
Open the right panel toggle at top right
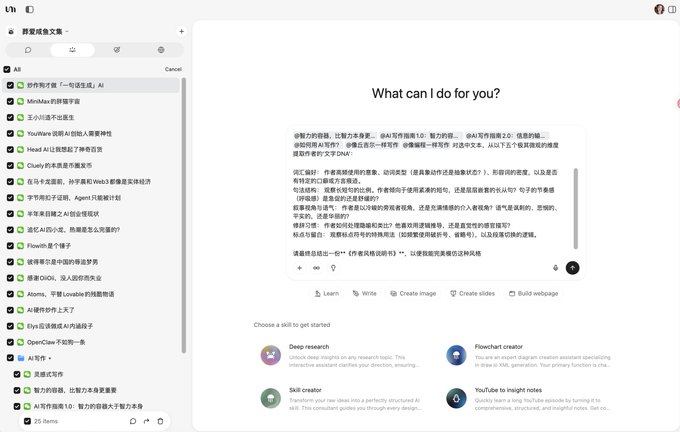672,9
